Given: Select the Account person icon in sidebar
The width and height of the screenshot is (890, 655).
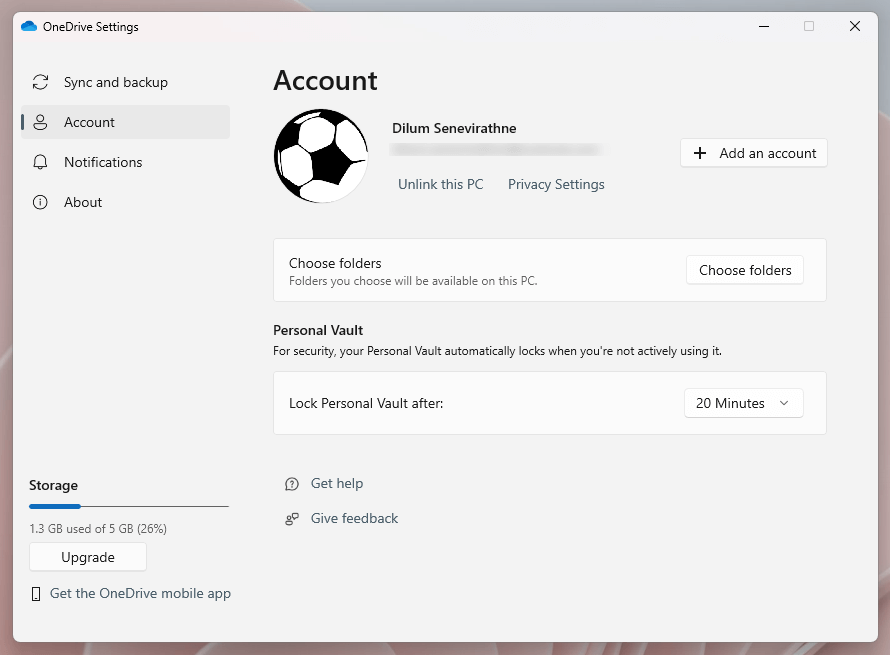Looking at the screenshot, I should [x=40, y=122].
